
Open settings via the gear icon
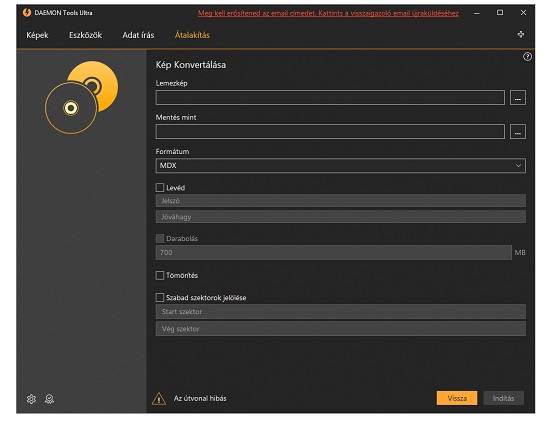coord(31,399)
